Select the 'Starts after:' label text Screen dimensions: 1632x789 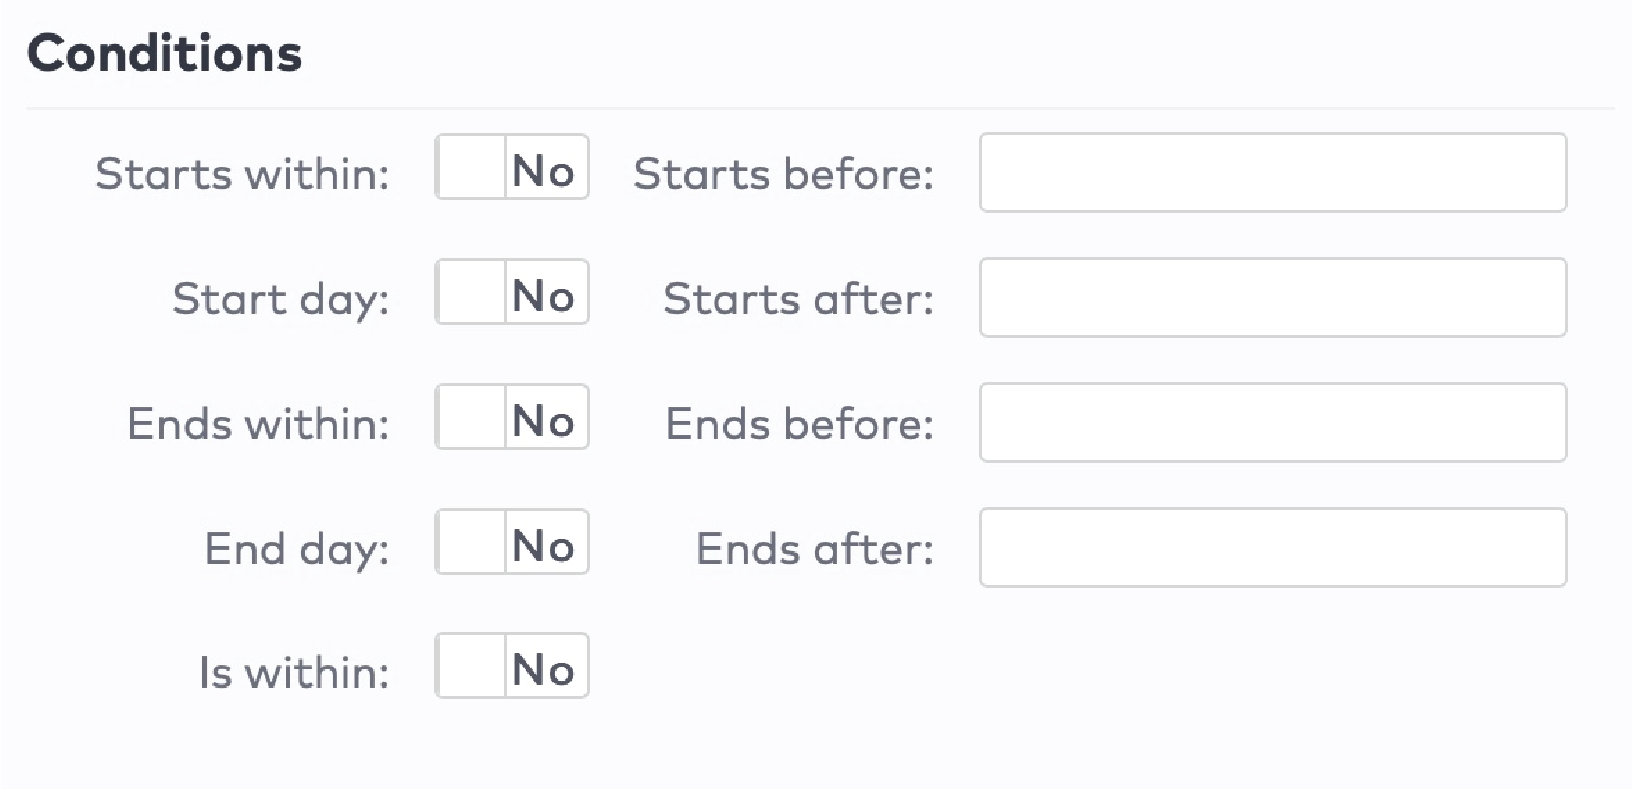(x=799, y=299)
